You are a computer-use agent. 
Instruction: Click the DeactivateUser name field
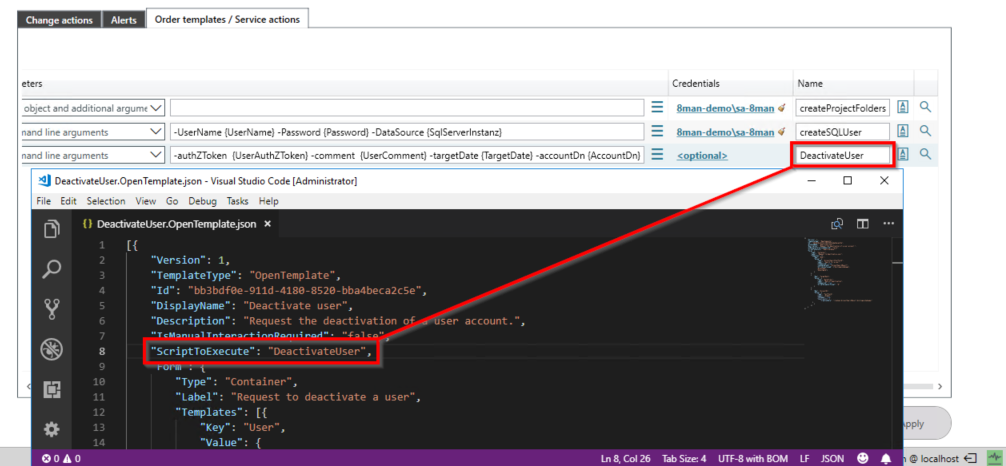click(842, 155)
